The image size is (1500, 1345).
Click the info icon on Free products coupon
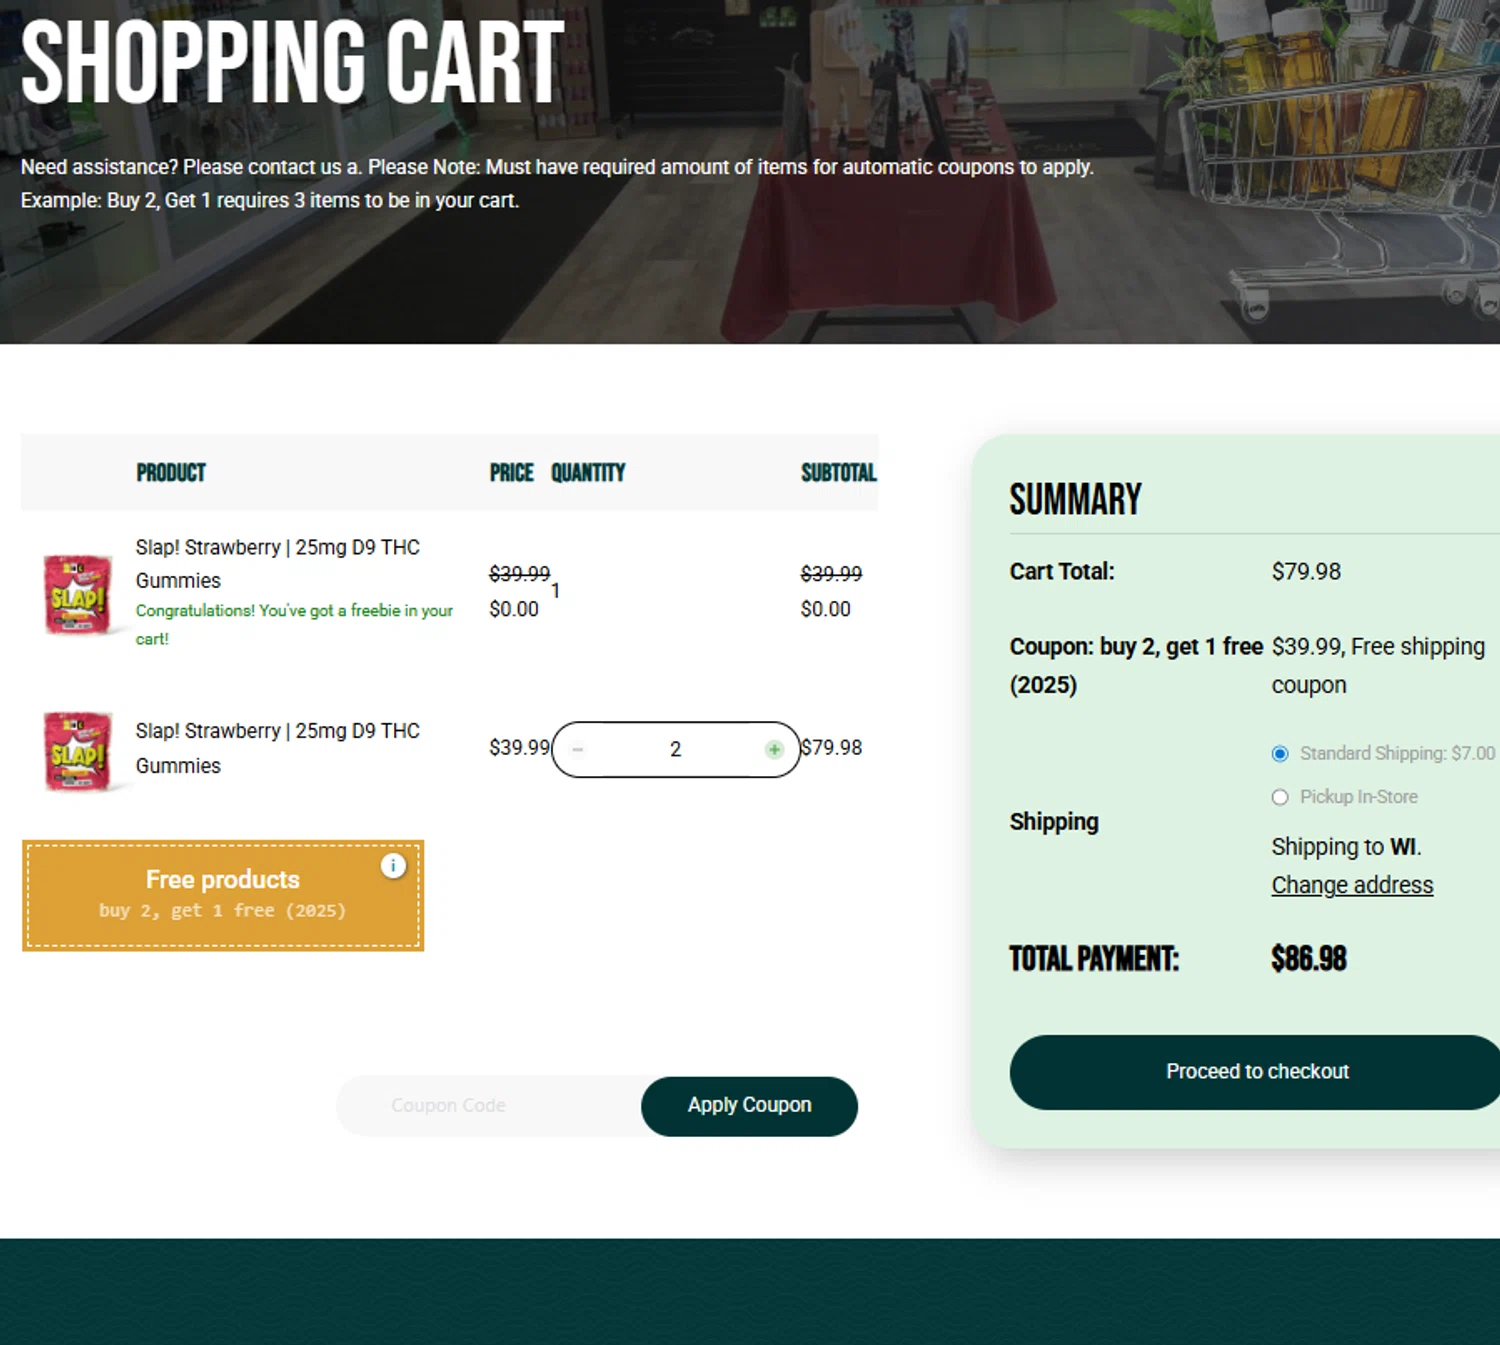point(393,866)
